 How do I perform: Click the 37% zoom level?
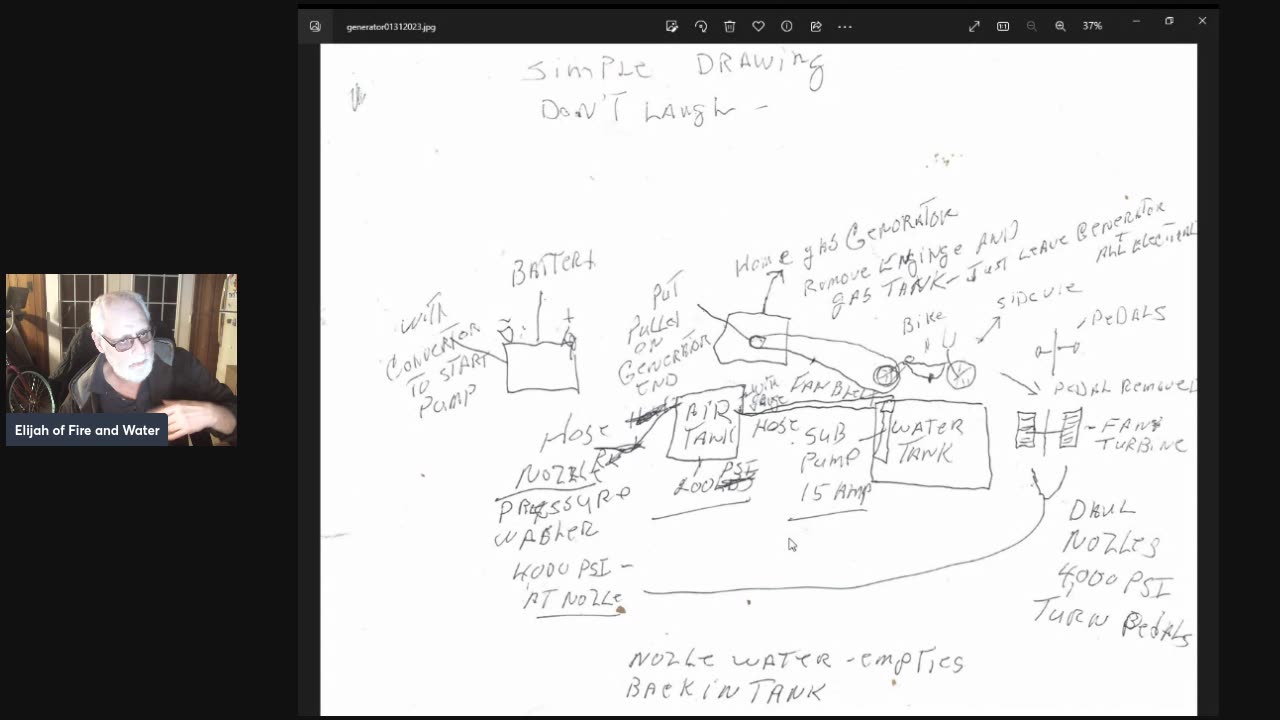(1092, 26)
